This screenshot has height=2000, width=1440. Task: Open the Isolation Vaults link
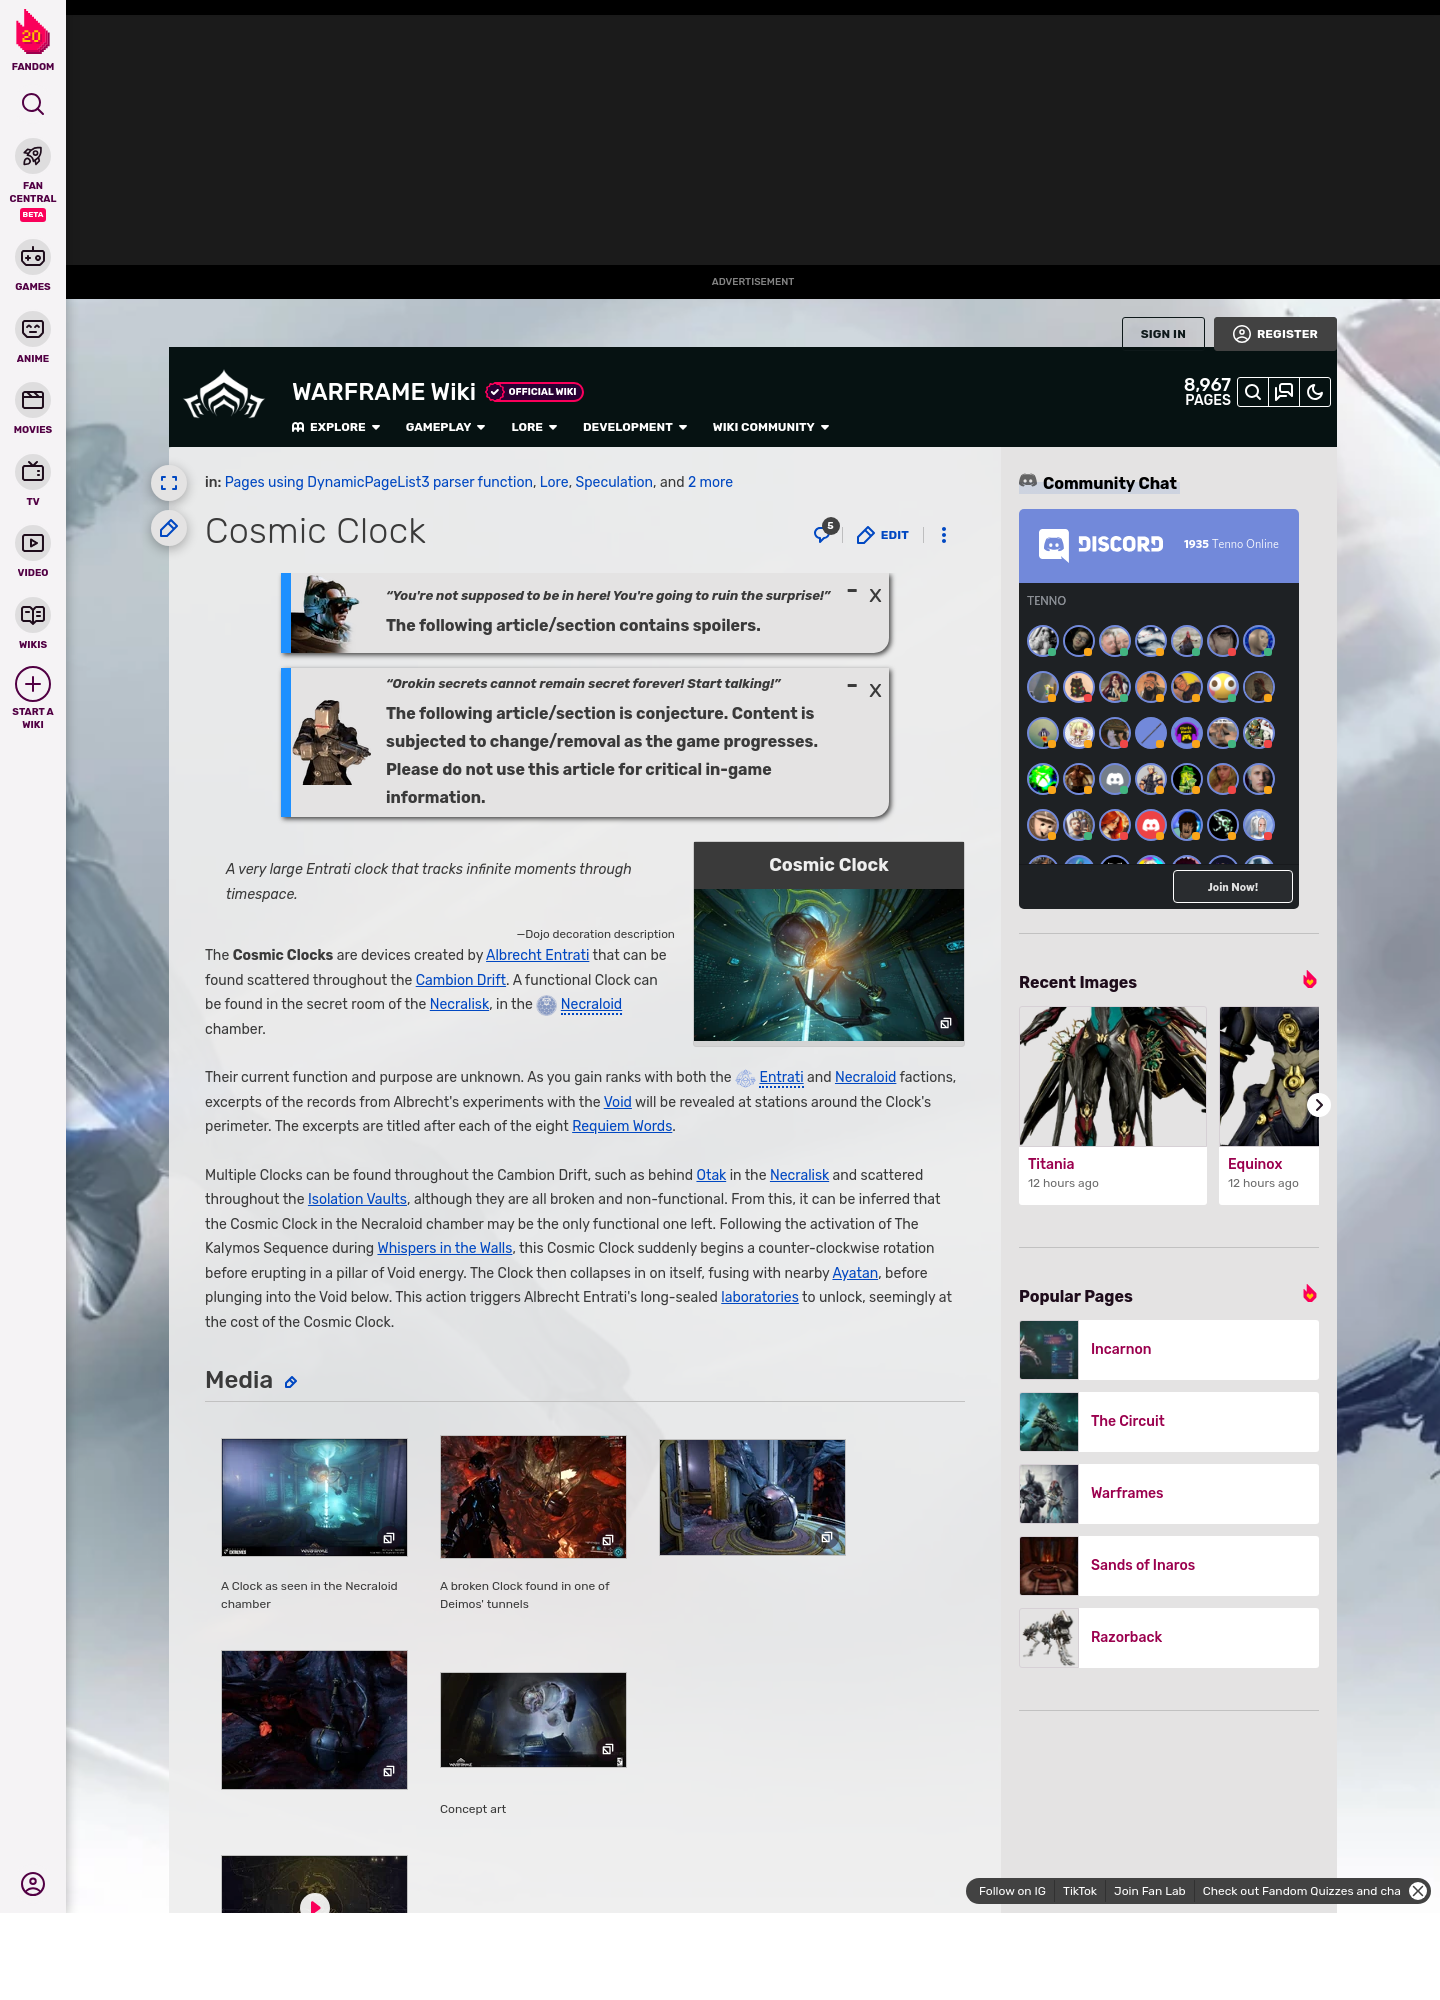click(x=357, y=1199)
